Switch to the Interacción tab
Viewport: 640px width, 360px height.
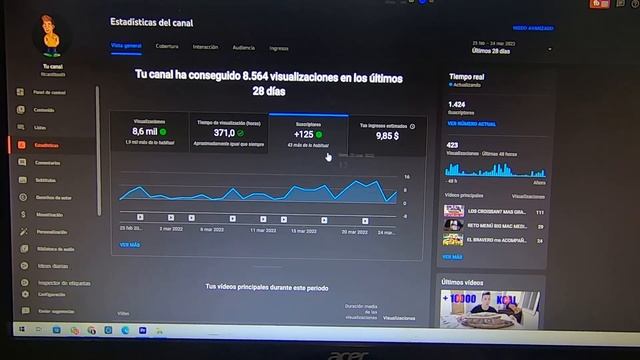[x=205, y=47]
